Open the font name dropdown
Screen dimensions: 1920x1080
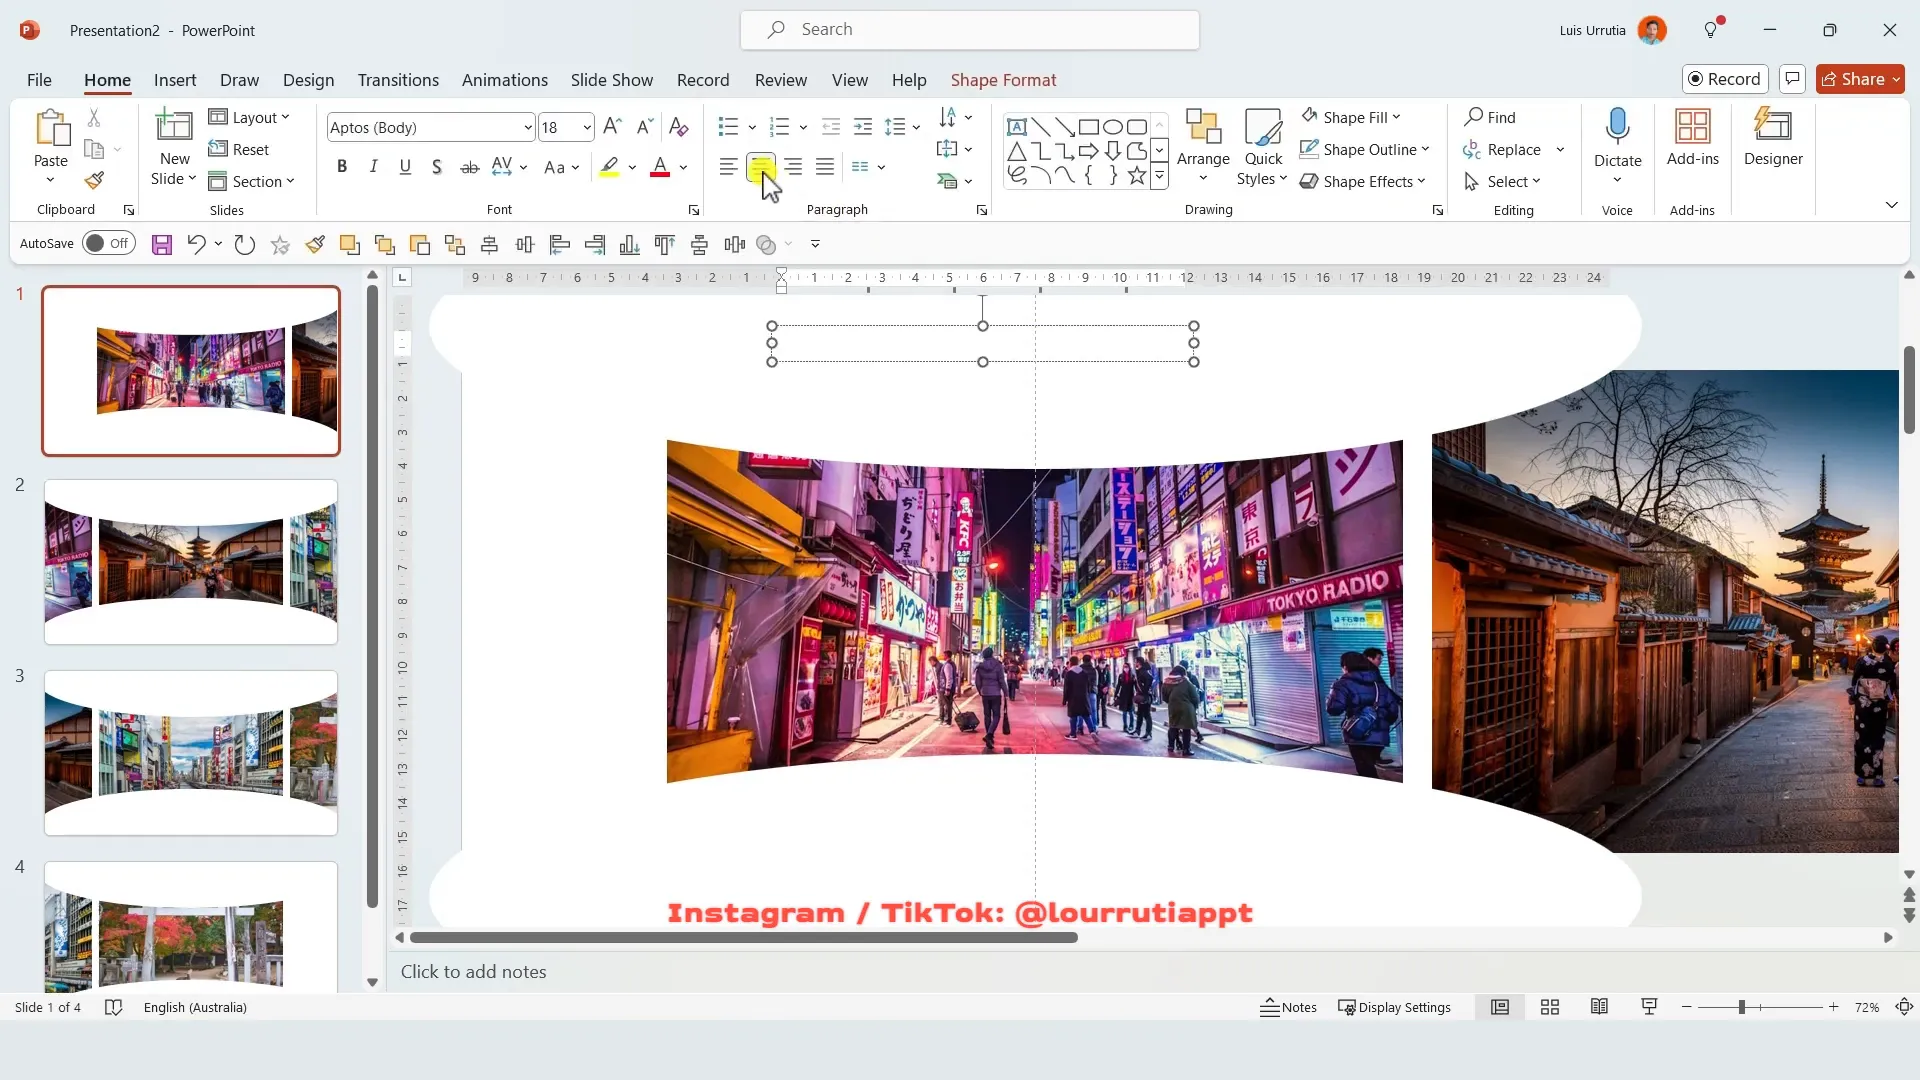pos(528,127)
